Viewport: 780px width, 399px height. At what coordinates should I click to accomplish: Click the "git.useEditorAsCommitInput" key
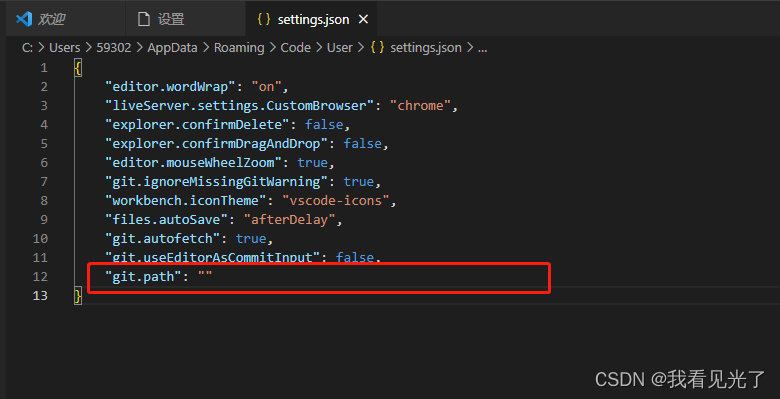pyautogui.click(x=212, y=258)
